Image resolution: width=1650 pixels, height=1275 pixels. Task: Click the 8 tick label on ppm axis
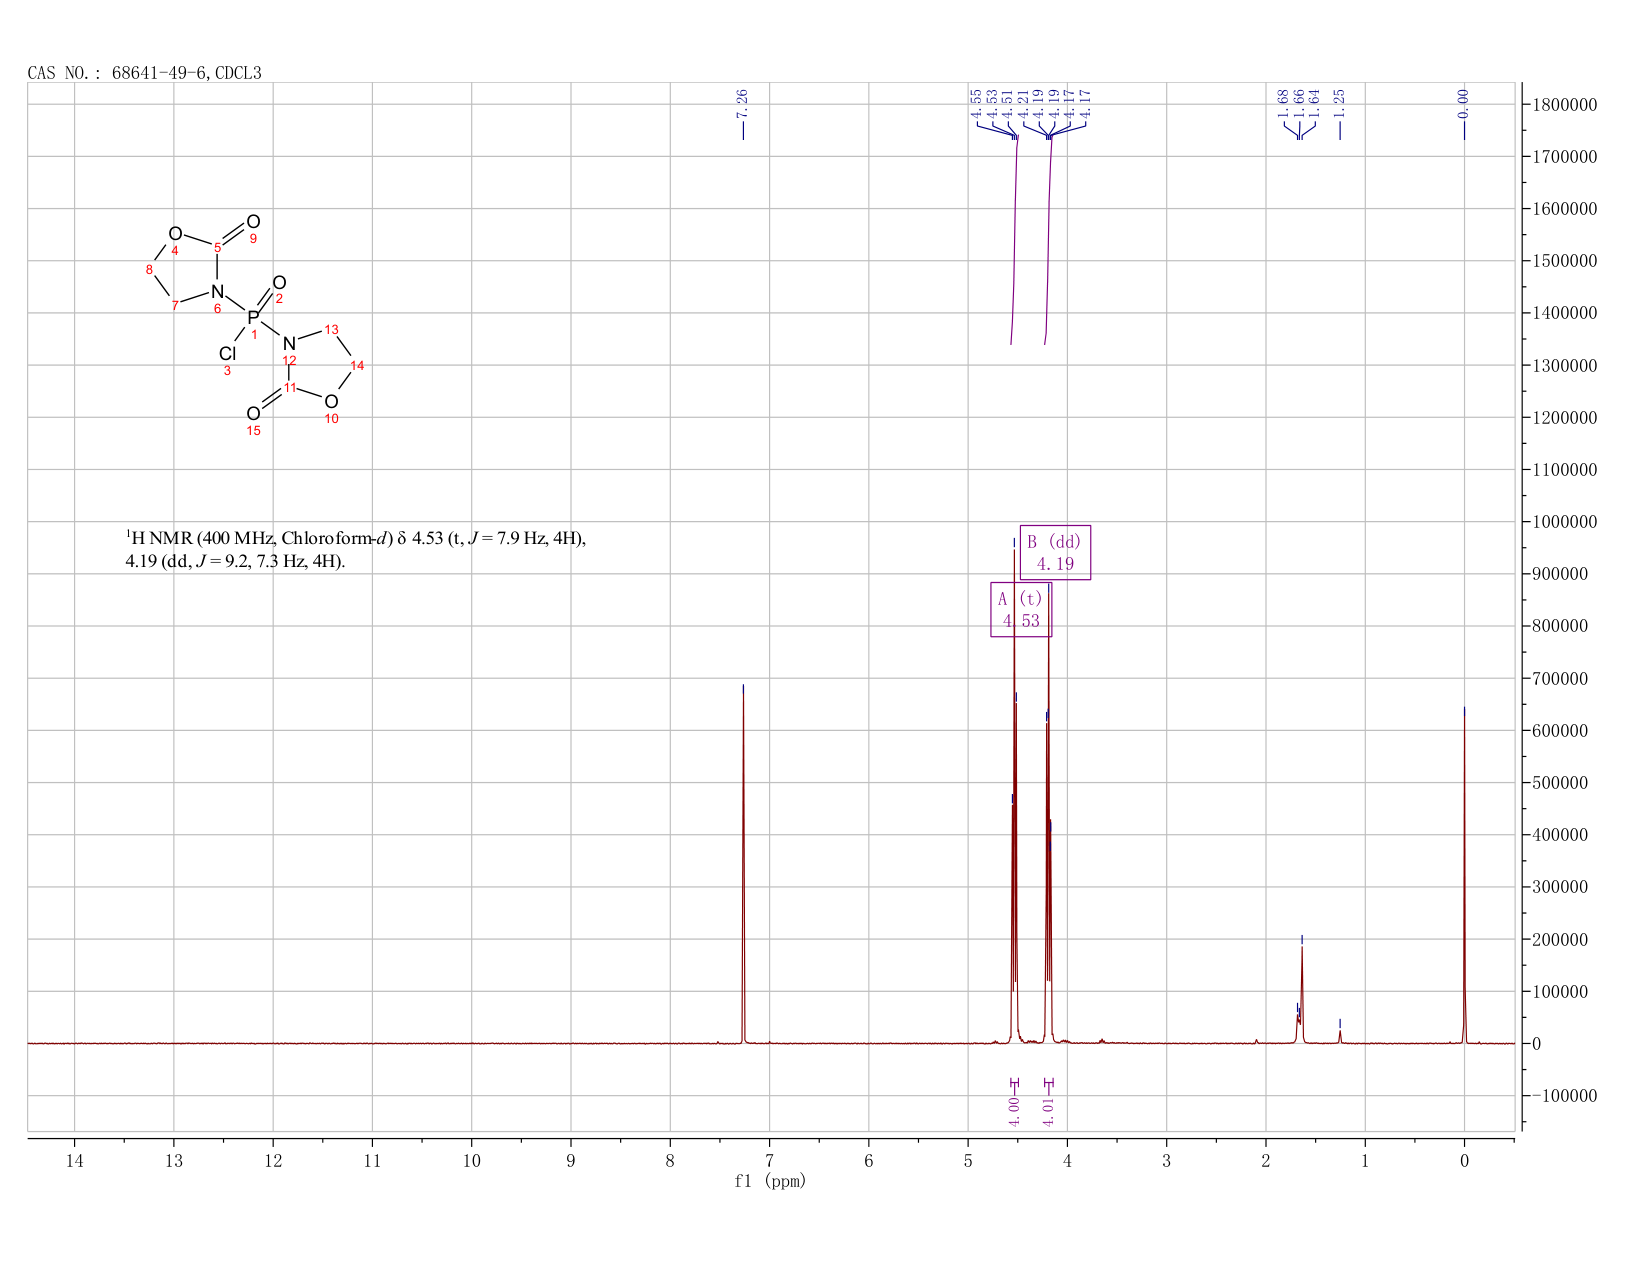(x=670, y=1160)
